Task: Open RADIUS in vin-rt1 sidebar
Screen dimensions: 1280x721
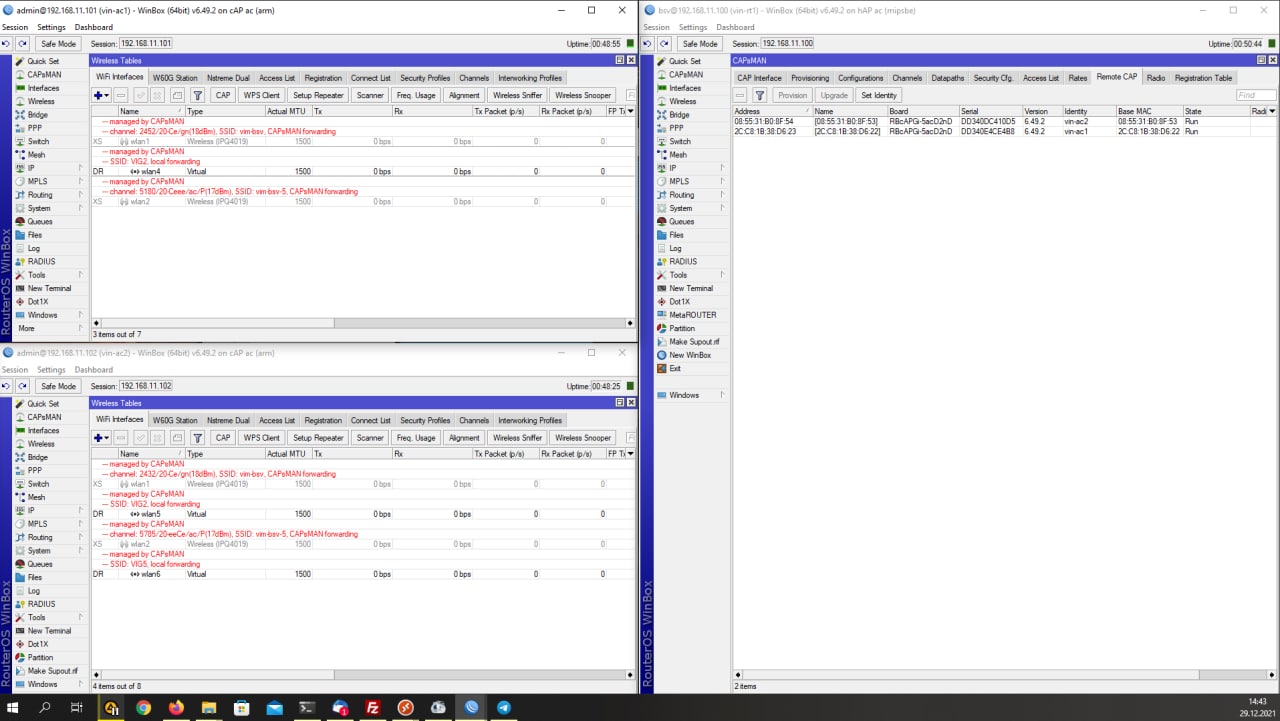Action: (683, 262)
